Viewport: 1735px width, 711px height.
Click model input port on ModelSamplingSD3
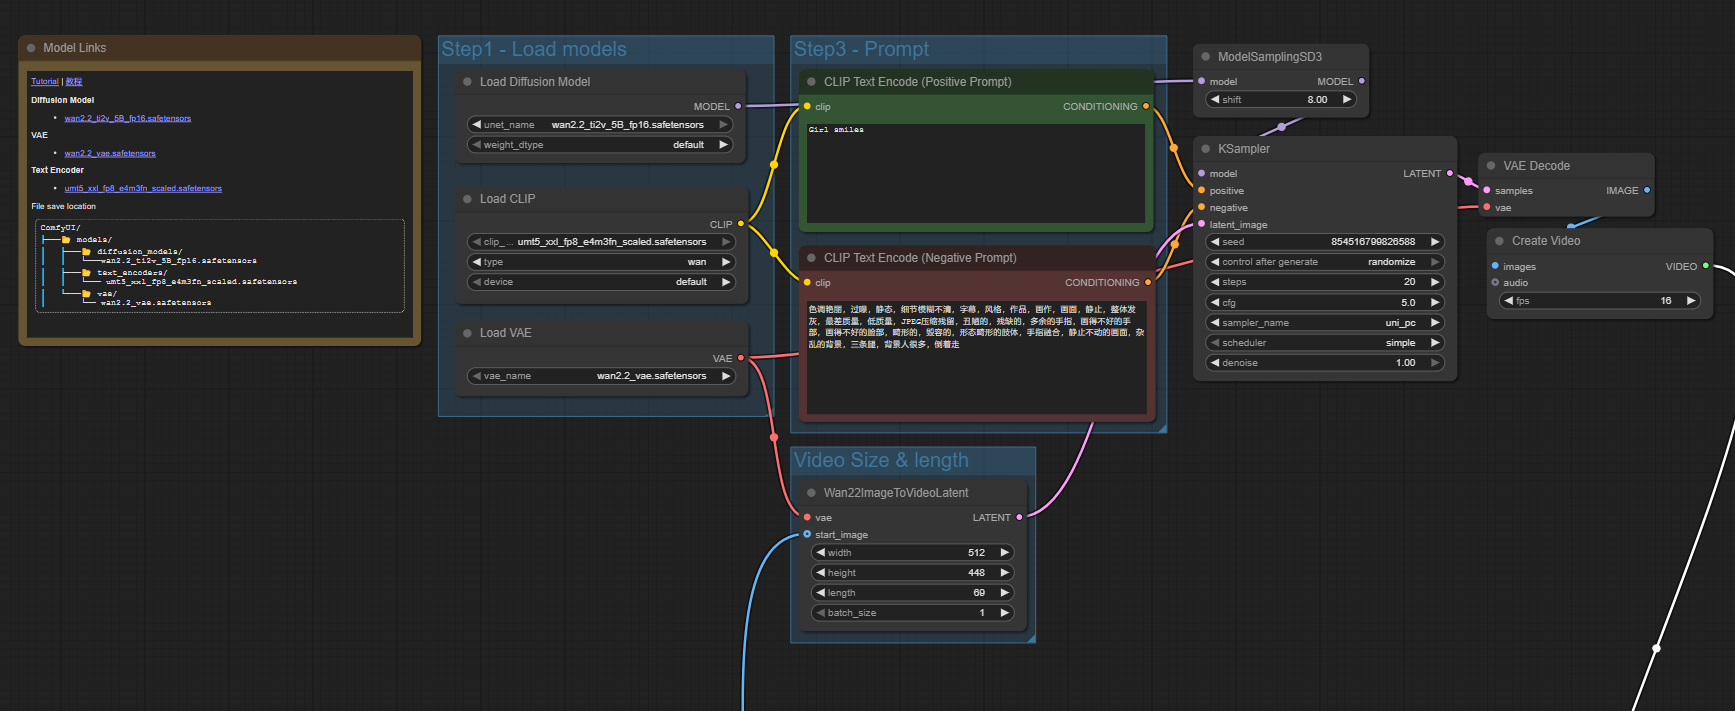pyautogui.click(x=1201, y=81)
